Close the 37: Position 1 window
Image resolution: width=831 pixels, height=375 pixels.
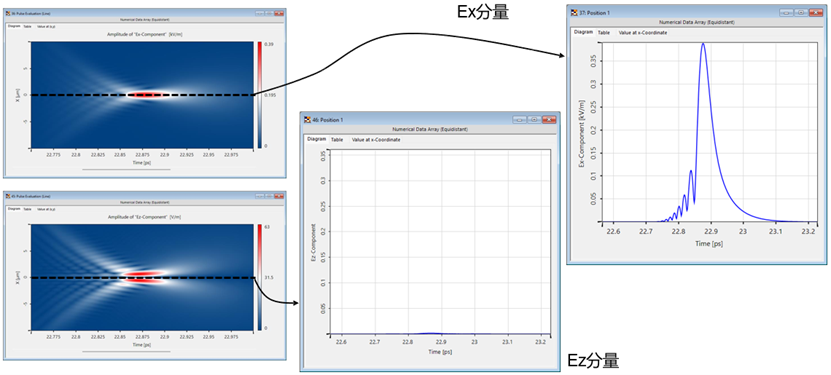coord(816,13)
